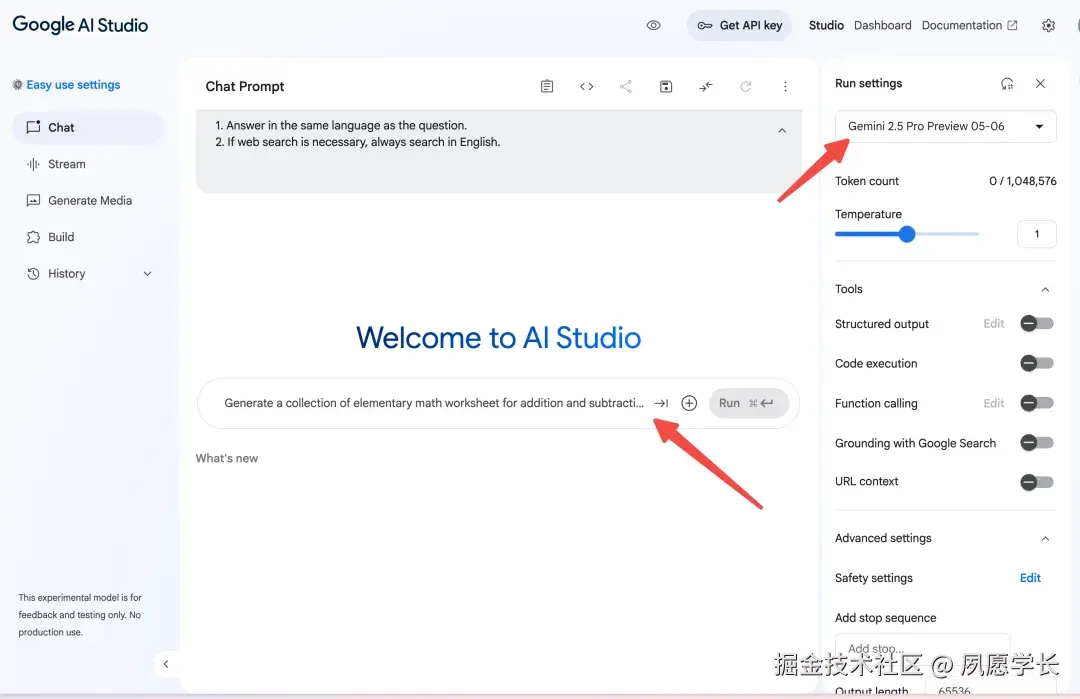1080x699 pixels.
Task: Click Easy use settings link
Action: pyautogui.click(x=66, y=85)
